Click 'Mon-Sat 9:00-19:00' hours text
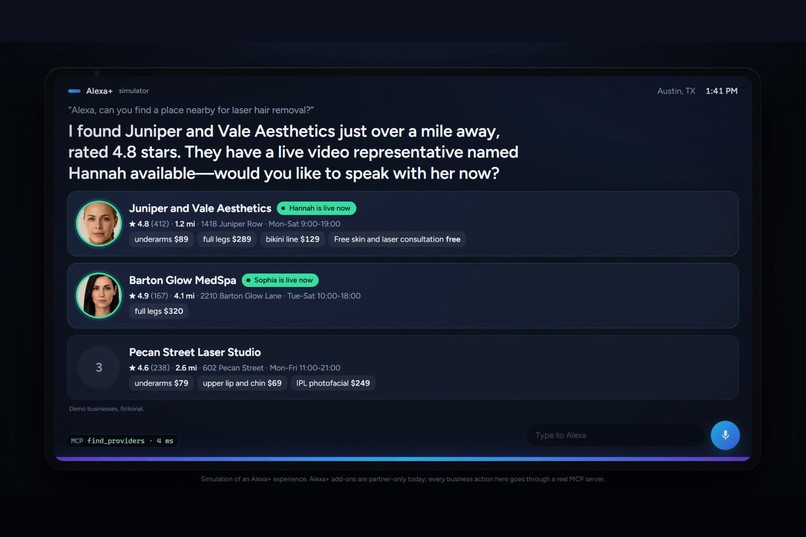This screenshot has height=537, width=806. click(304, 224)
